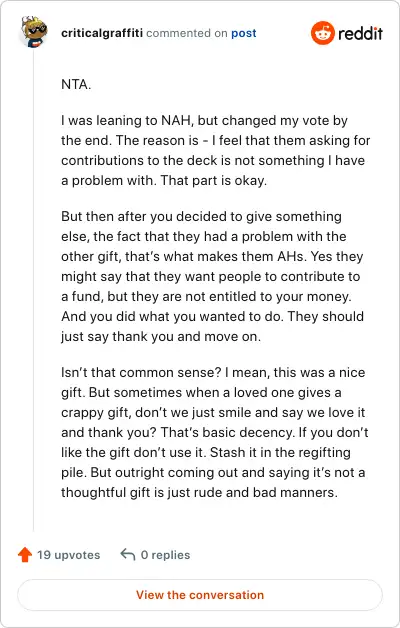Click paragraph starting 'I was leaning to NAH'

pos(215,150)
